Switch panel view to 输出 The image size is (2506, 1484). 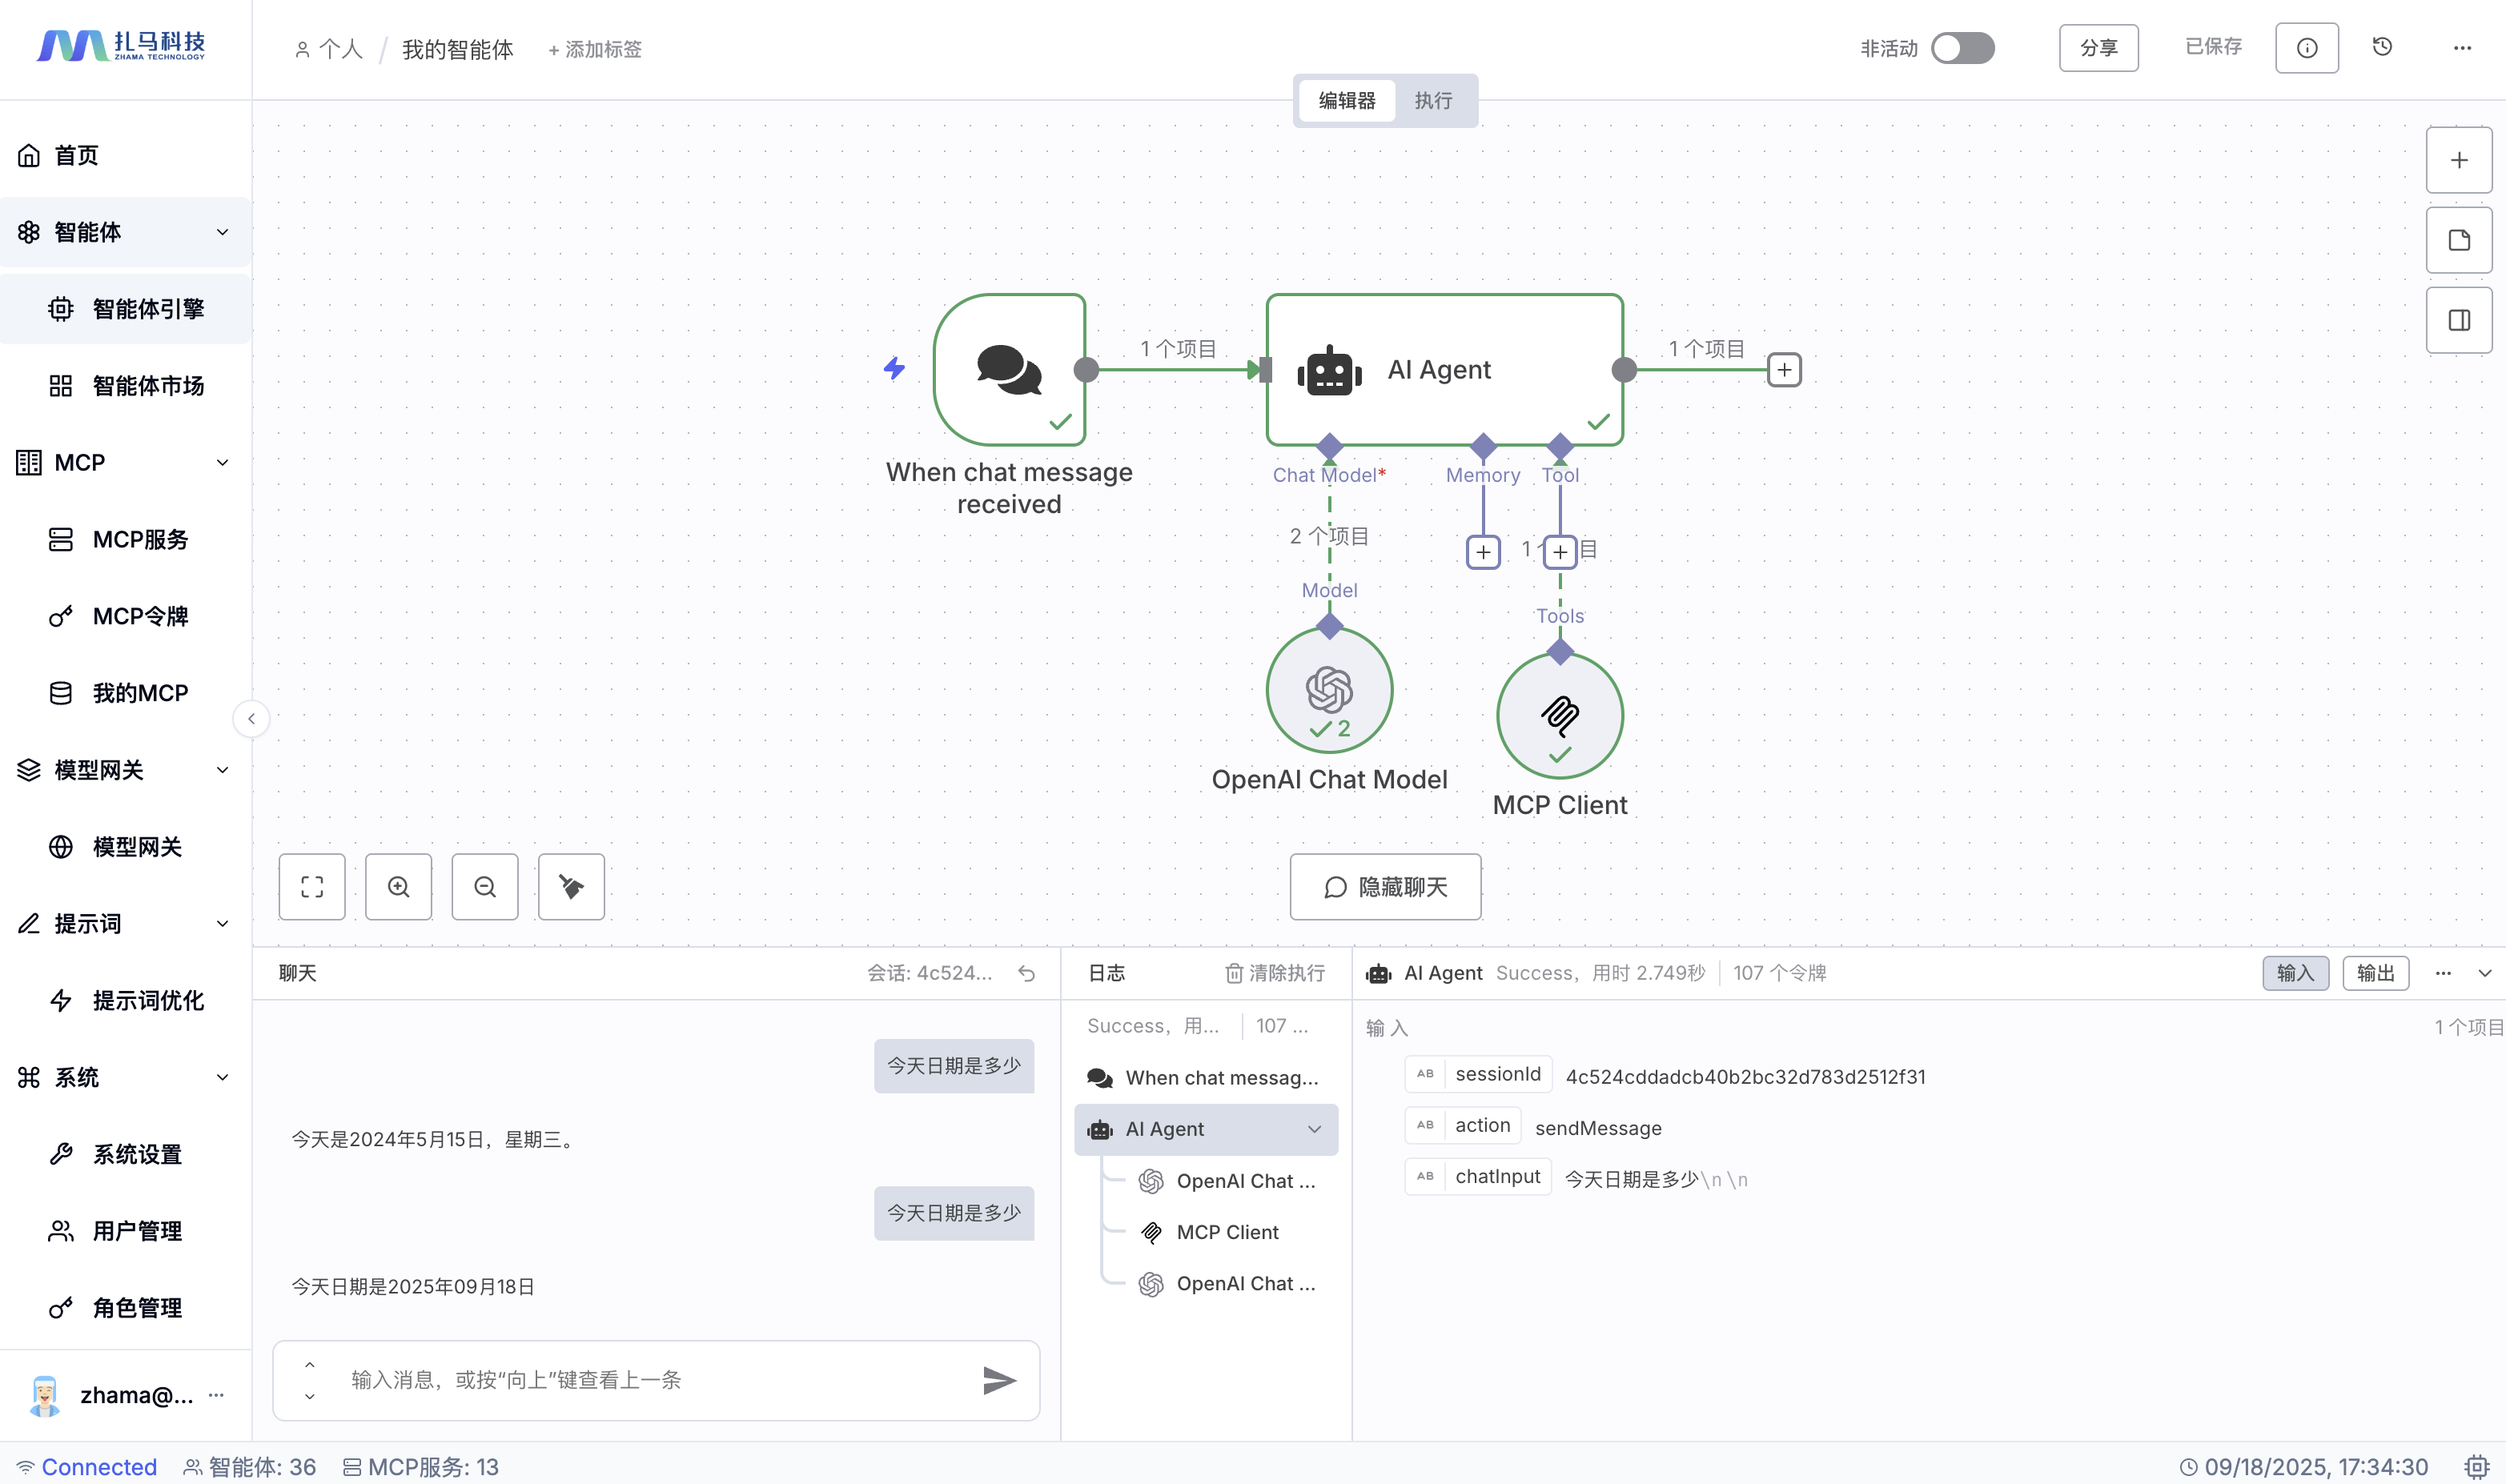(x=2375, y=973)
